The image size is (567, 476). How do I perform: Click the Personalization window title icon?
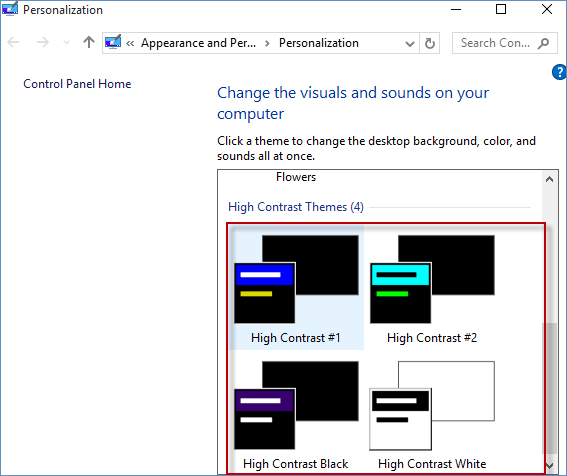[10, 9]
